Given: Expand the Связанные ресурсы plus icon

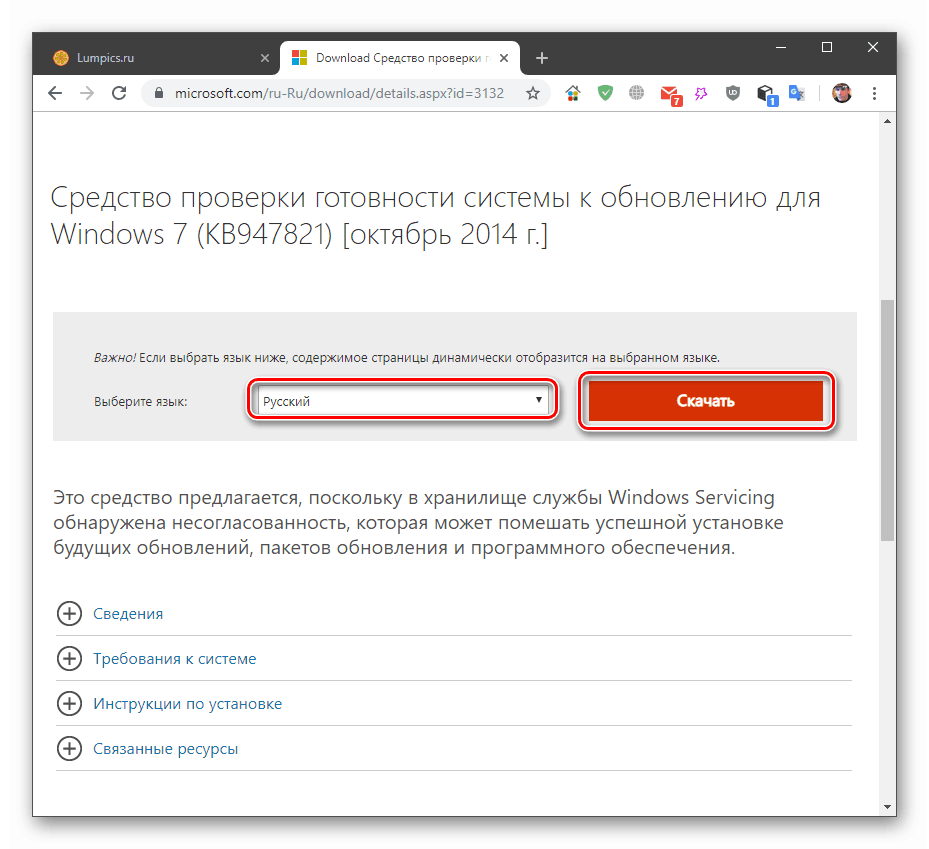Looking at the screenshot, I should point(69,748).
